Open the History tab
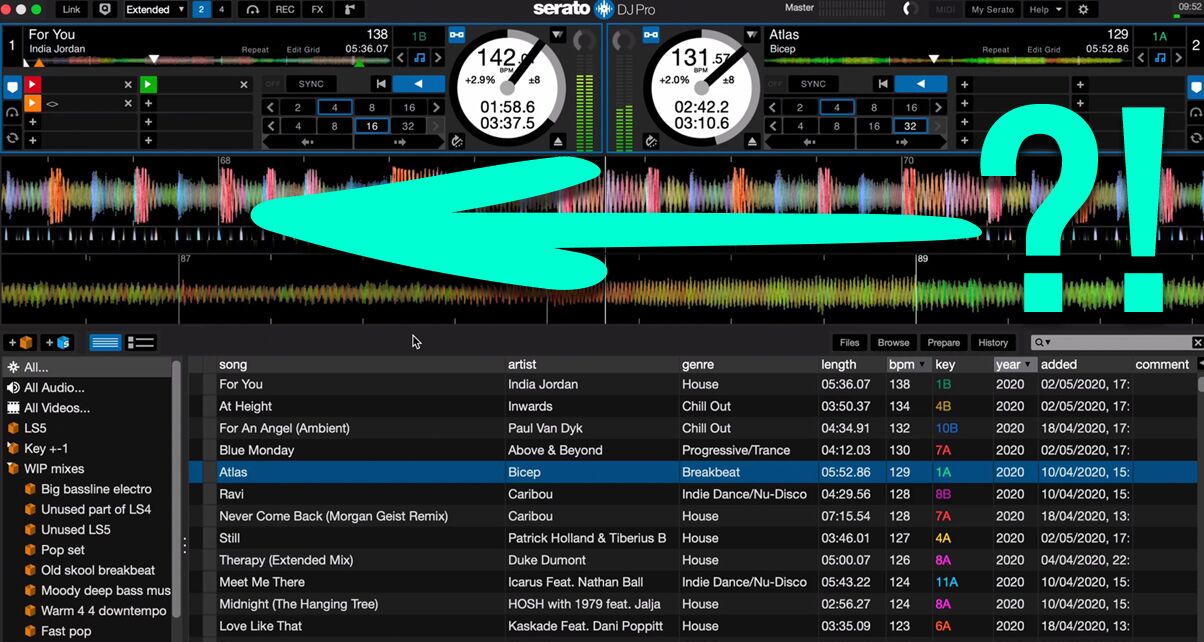 [x=992, y=342]
